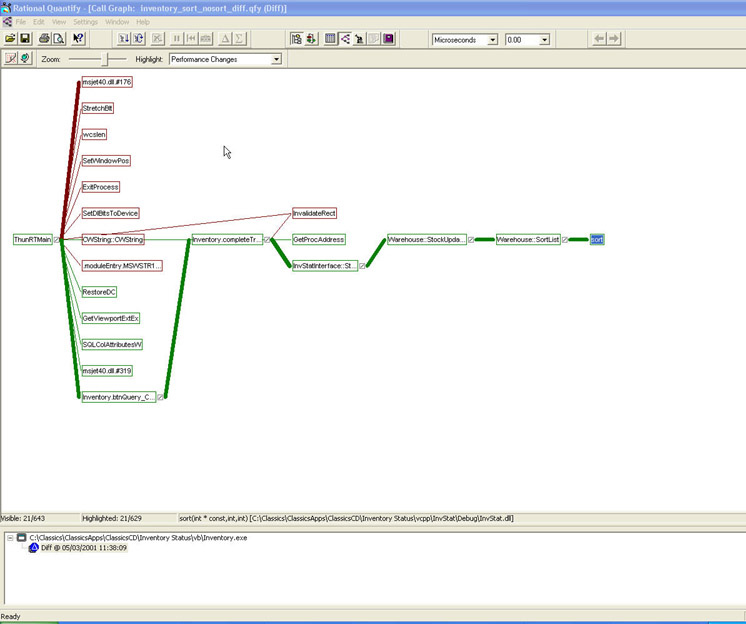Viewport: 746px width, 624px height.
Task: Open the Microseconds units dropdown
Action: 492,40
